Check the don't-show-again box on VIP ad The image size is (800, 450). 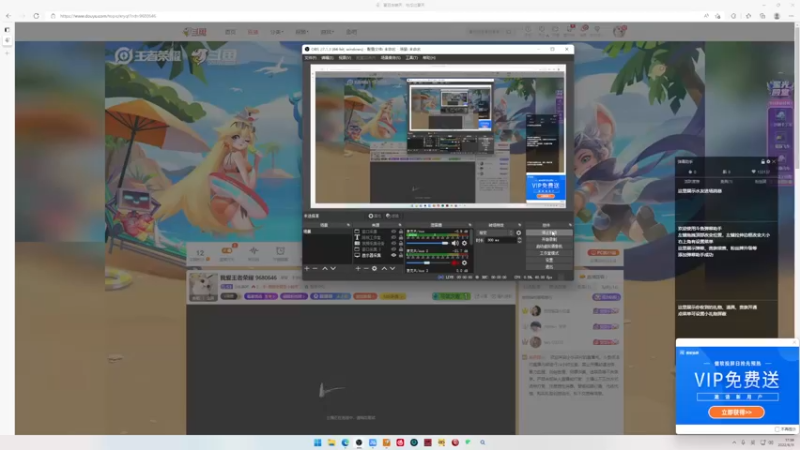[x=777, y=430]
